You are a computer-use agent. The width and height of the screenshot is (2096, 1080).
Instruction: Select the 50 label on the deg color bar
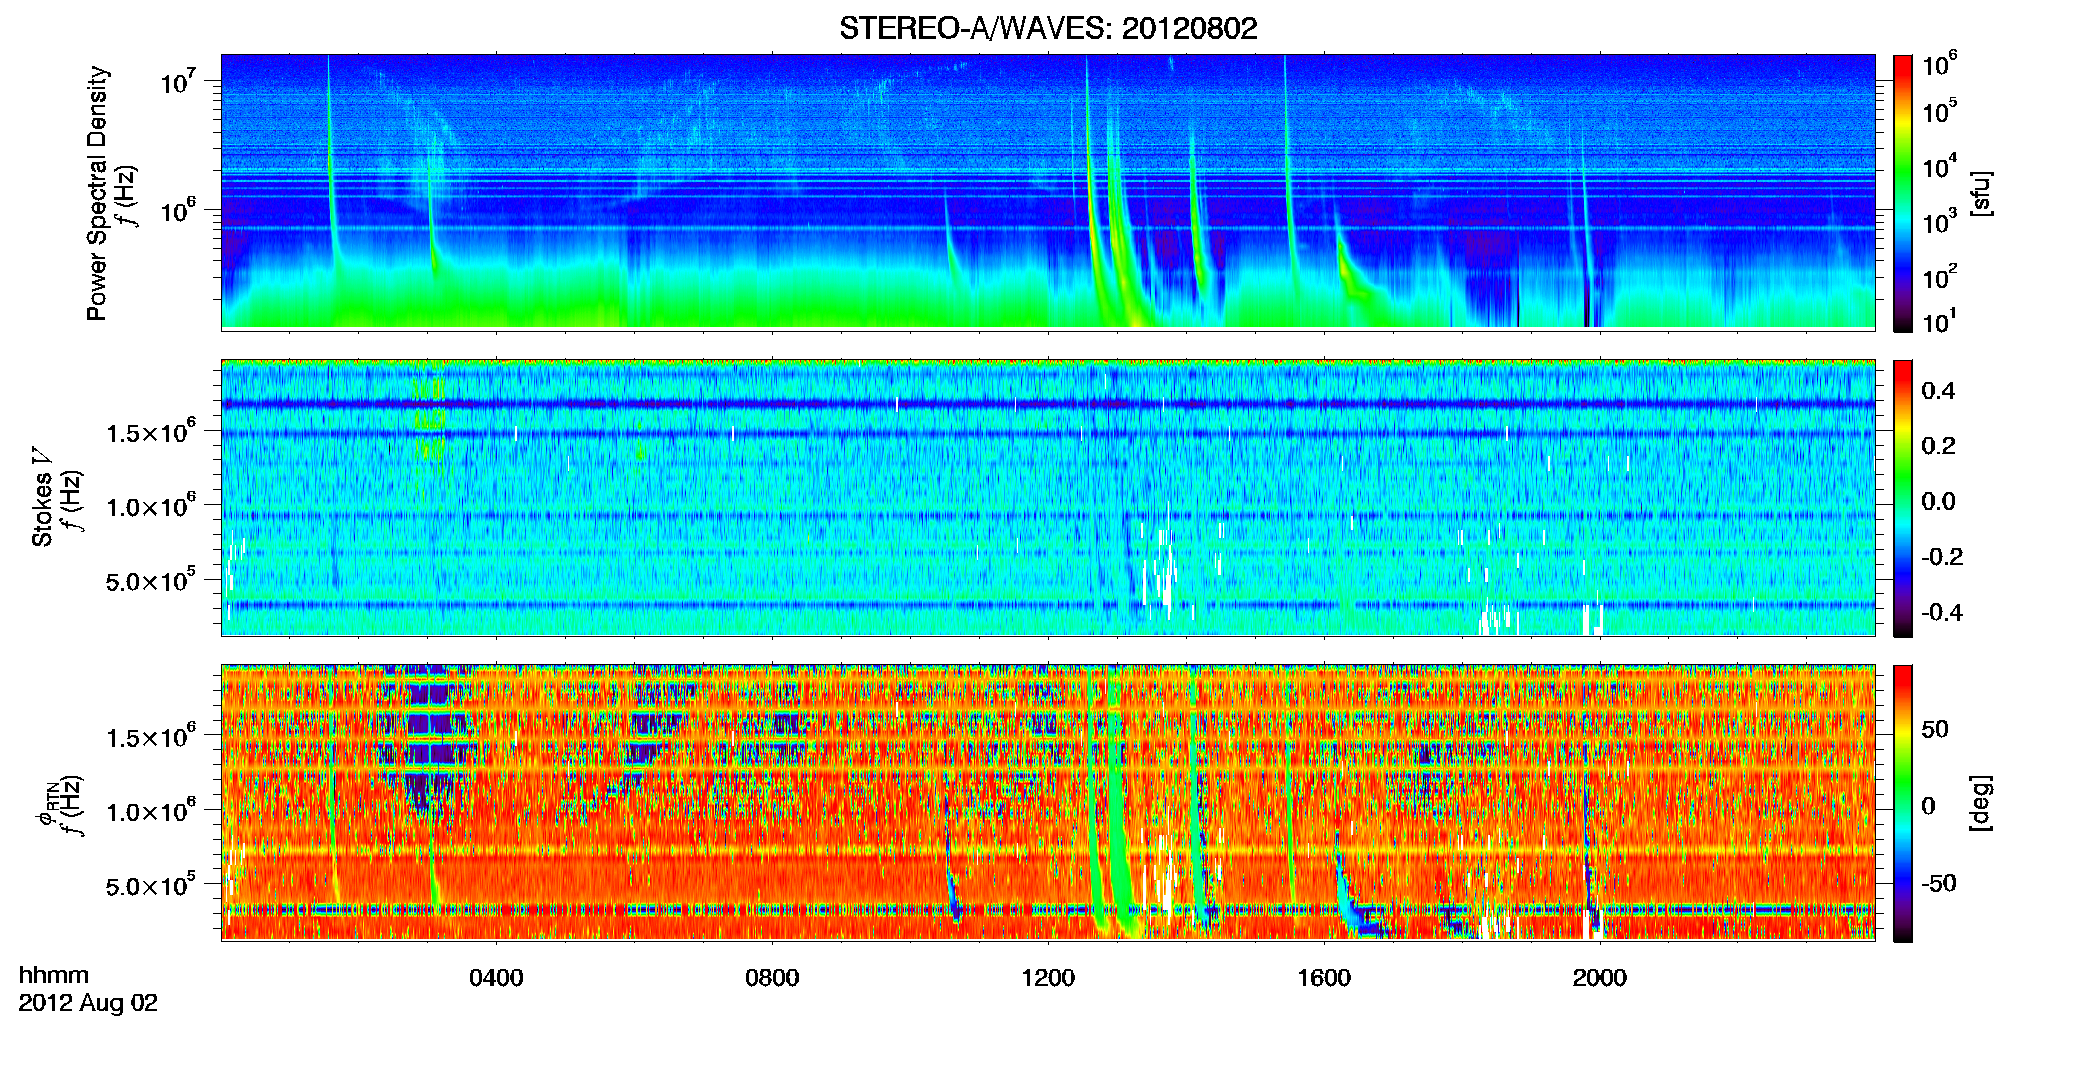(x=1935, y=729)
